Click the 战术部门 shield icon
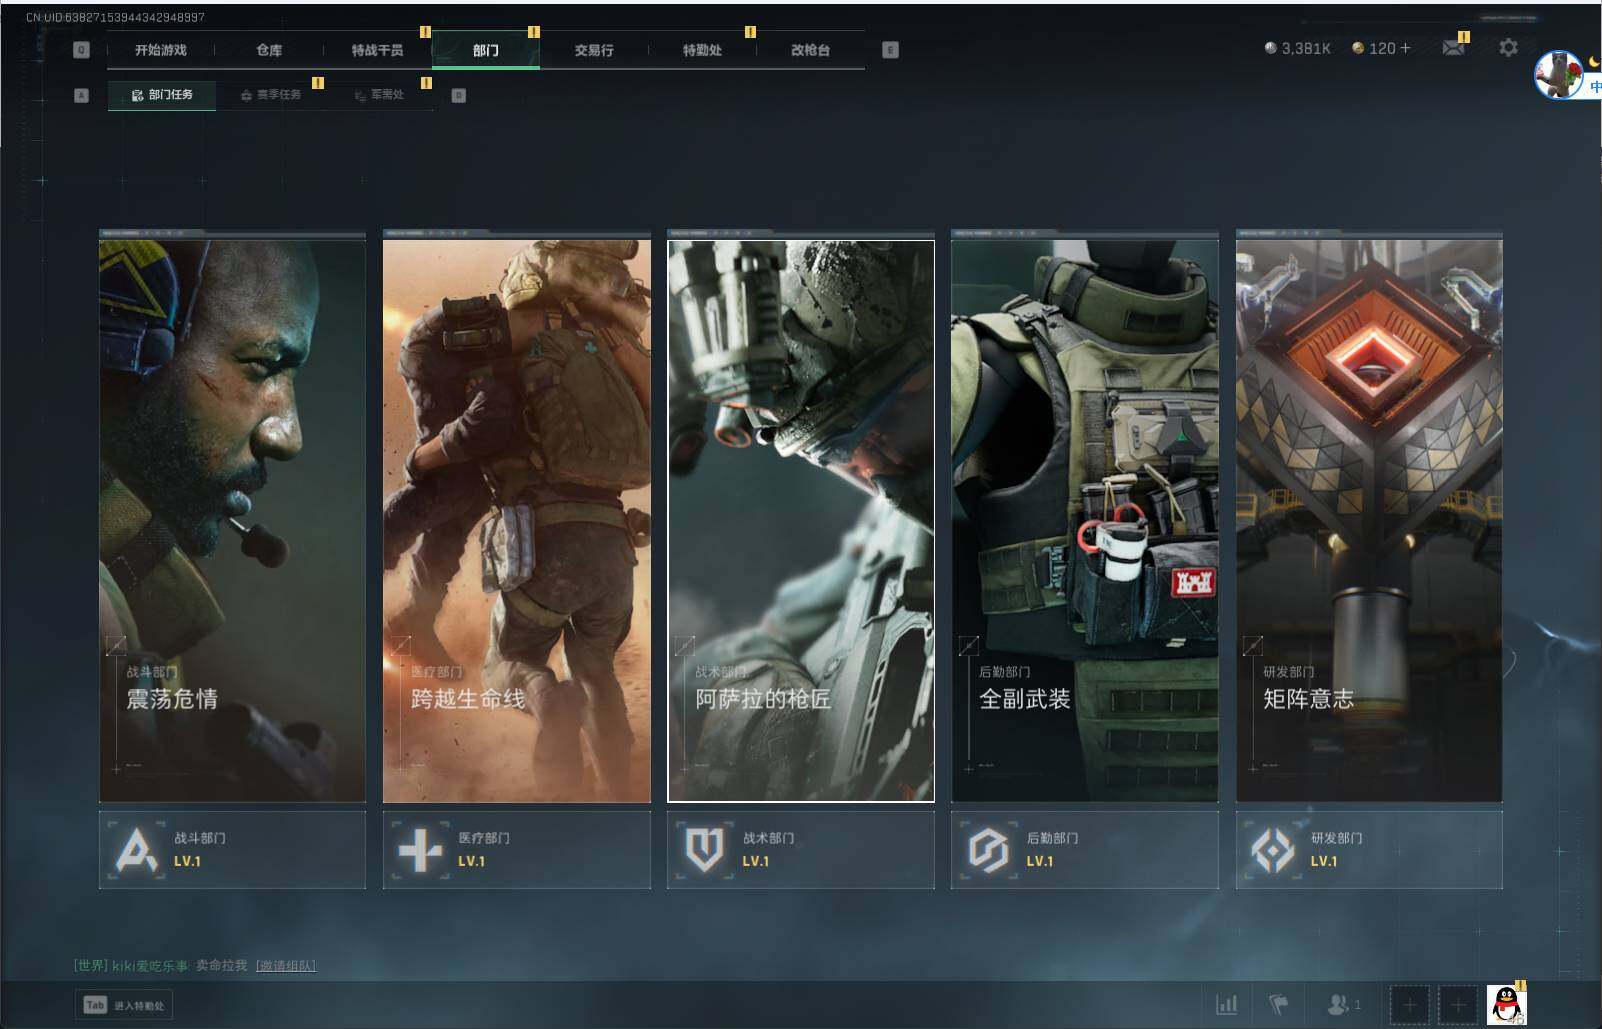The height and width of the screenshot is (1029, 1602). point(704,851)
